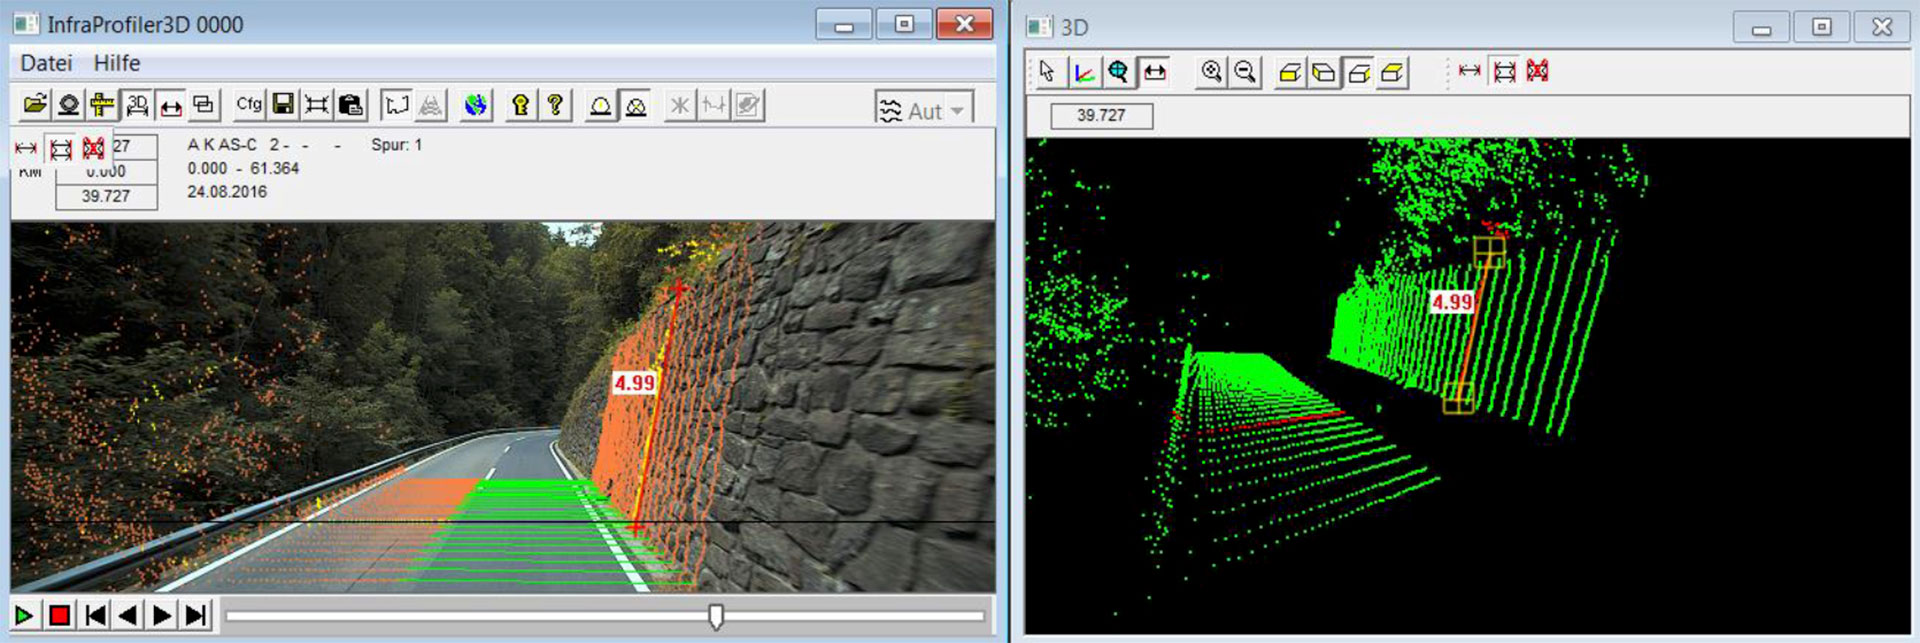Open the Datei menu
This screenshot has width=1920, height=643.
click(x=46, y=63)
